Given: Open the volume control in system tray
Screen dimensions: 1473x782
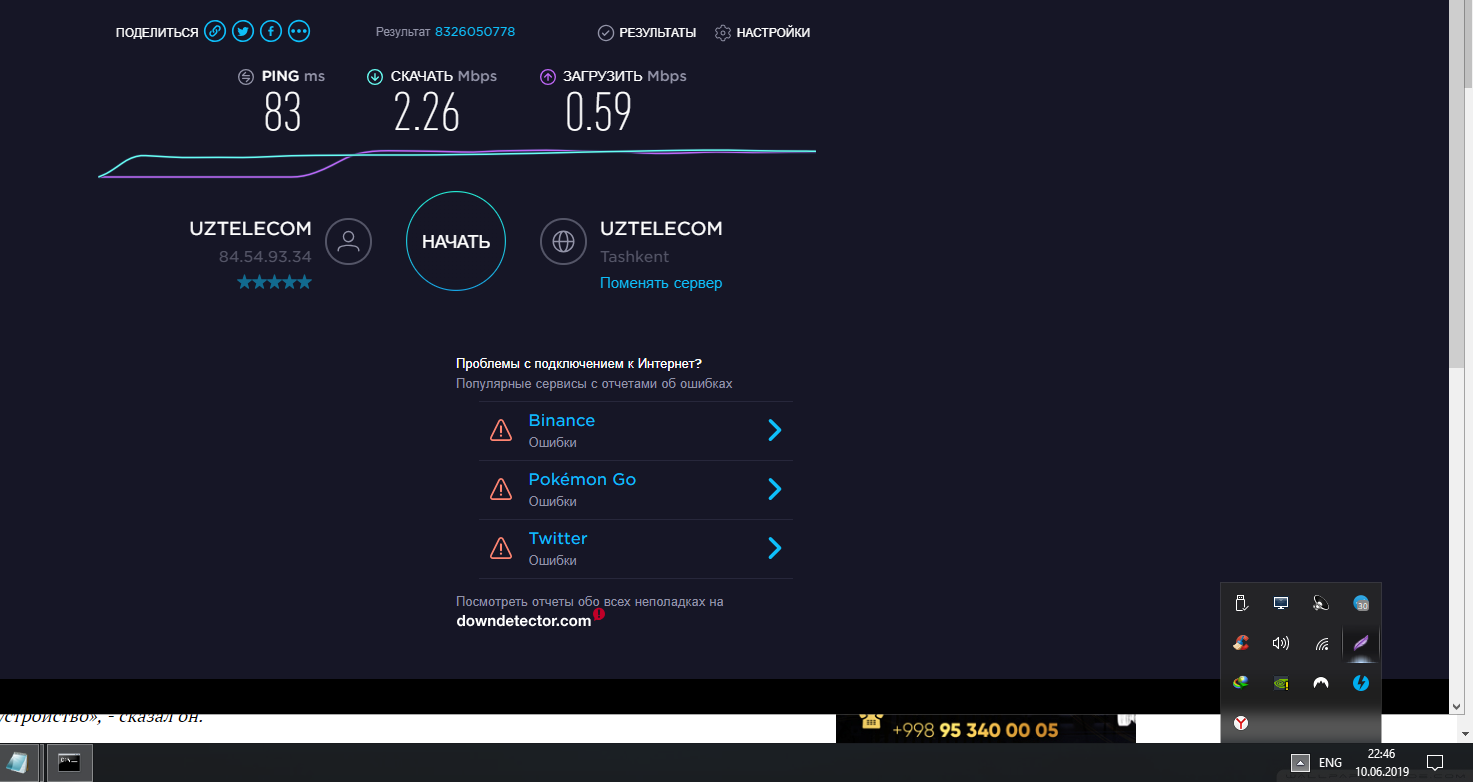Looking at the screenshot, I should 1281,643.
